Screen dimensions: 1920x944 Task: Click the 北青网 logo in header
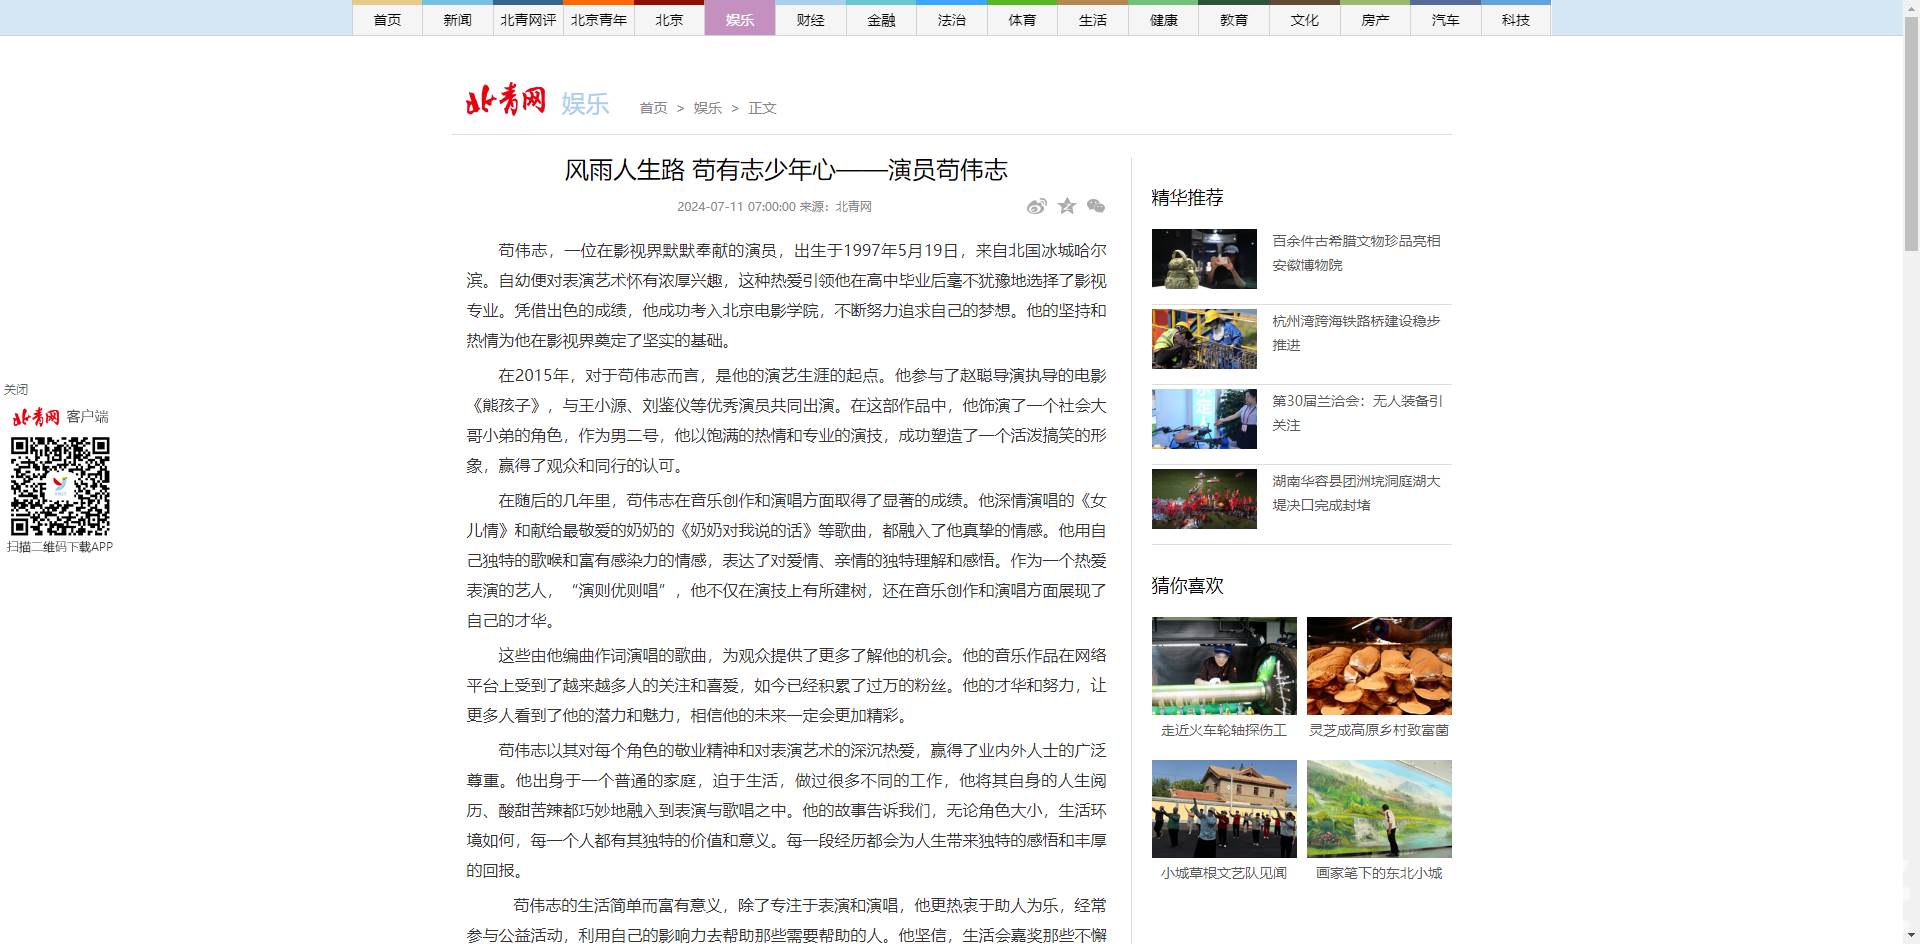(506, 101)
